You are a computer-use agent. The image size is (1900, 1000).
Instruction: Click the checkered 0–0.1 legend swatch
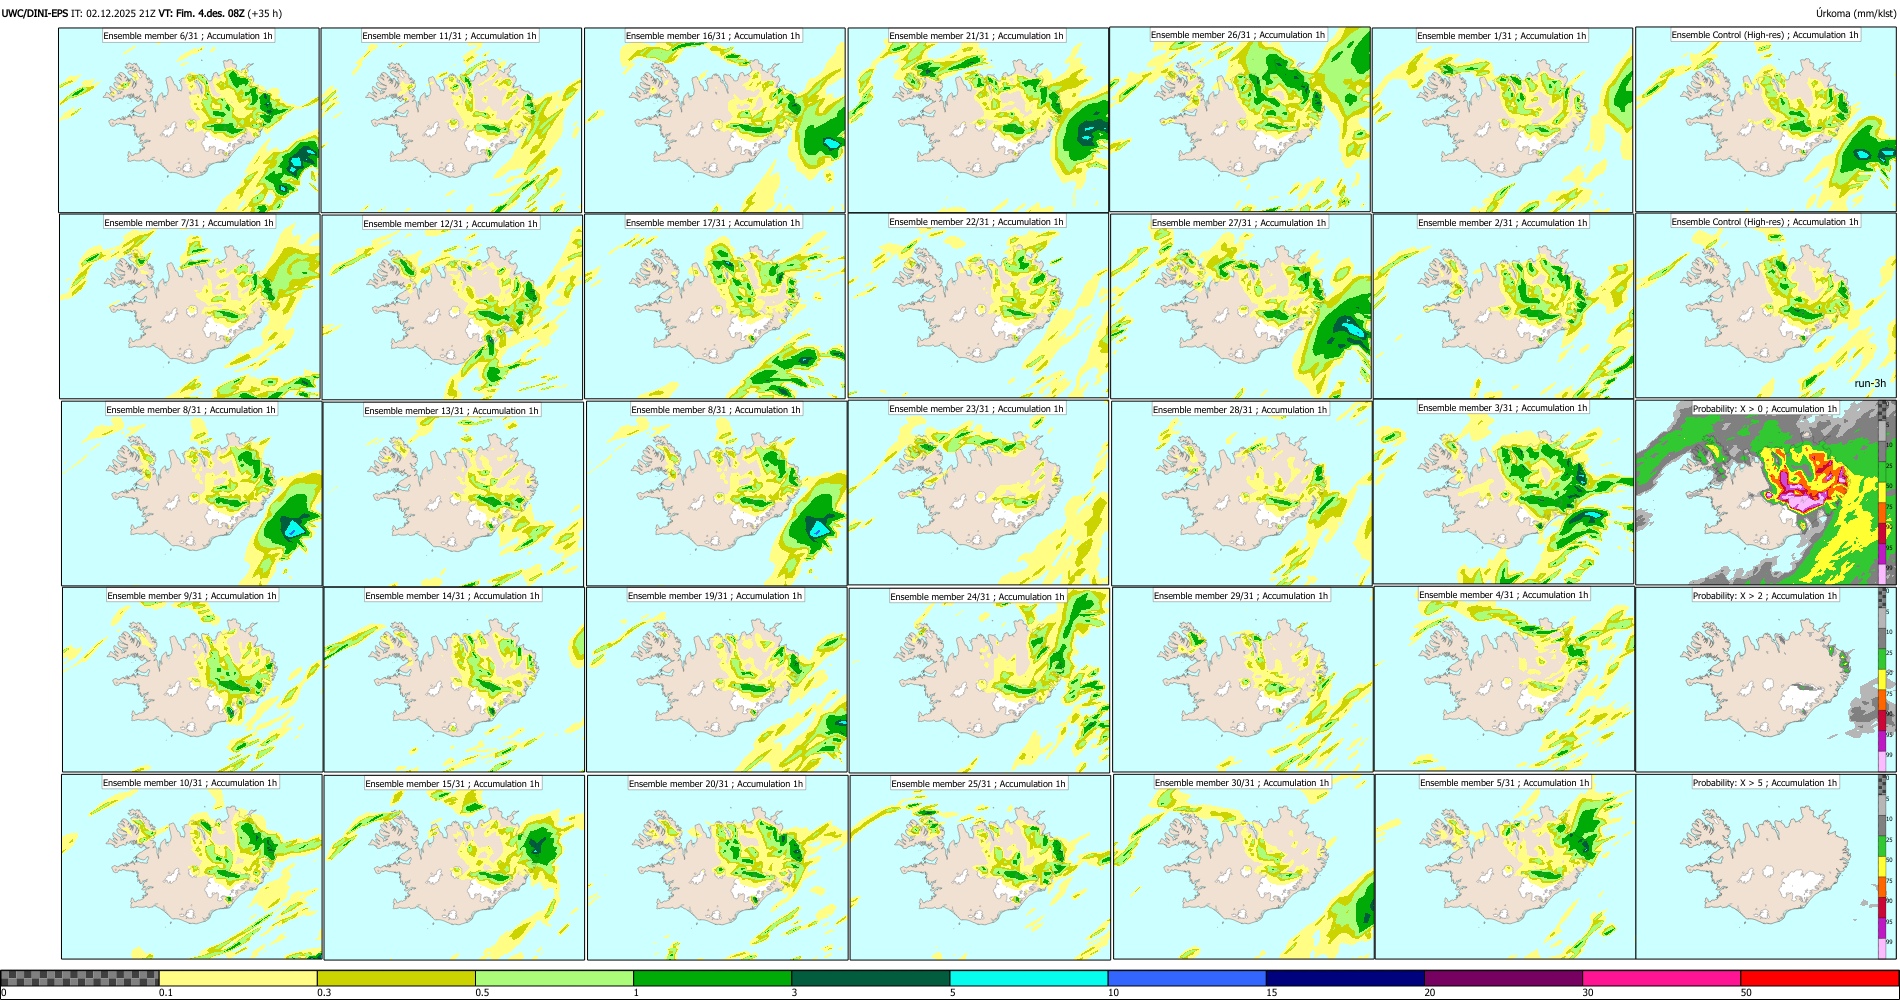(80, 978)
